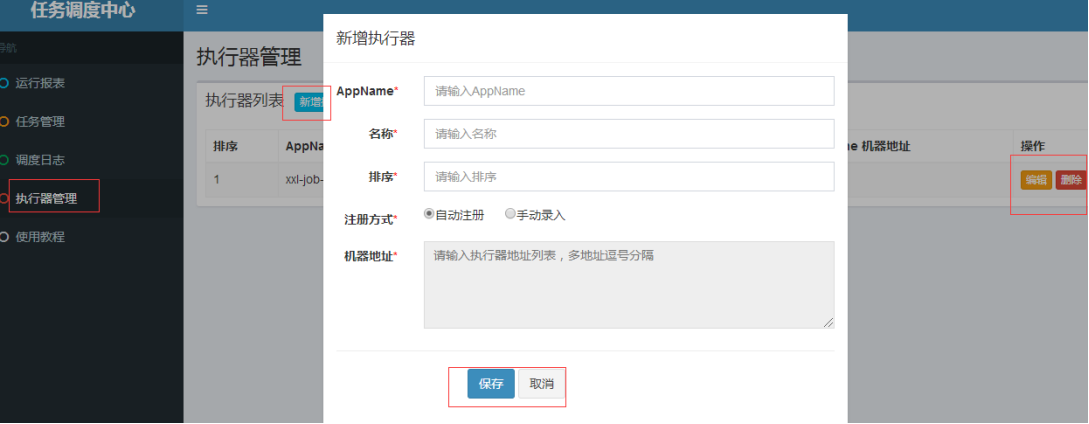
Task: Click the orange 编辑 button in table row
Action: coord(1036,180)
